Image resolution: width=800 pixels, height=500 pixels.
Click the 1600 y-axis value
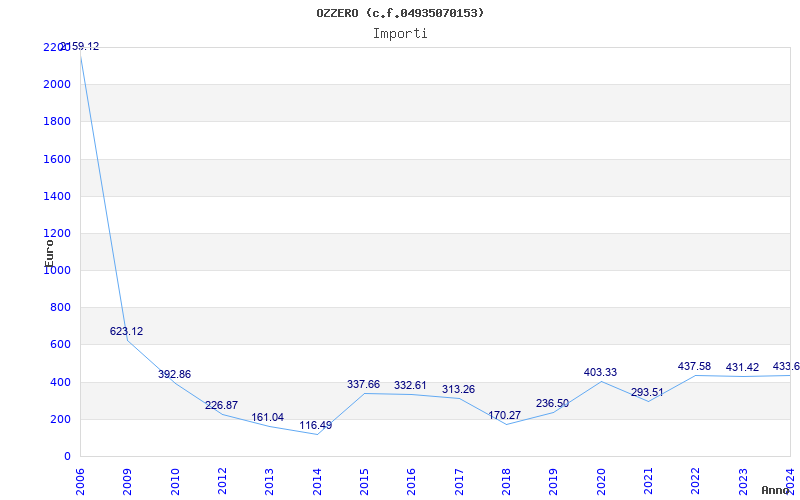click(57, 159)
